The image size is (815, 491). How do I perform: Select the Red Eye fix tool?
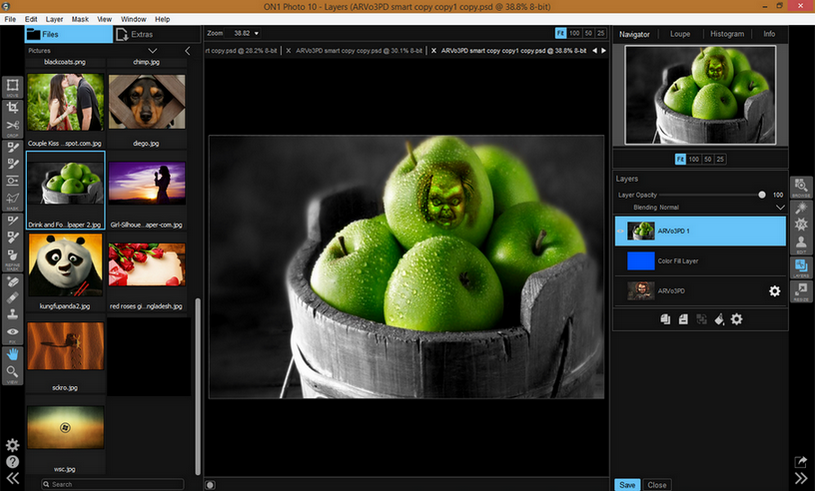coord(12,333)
